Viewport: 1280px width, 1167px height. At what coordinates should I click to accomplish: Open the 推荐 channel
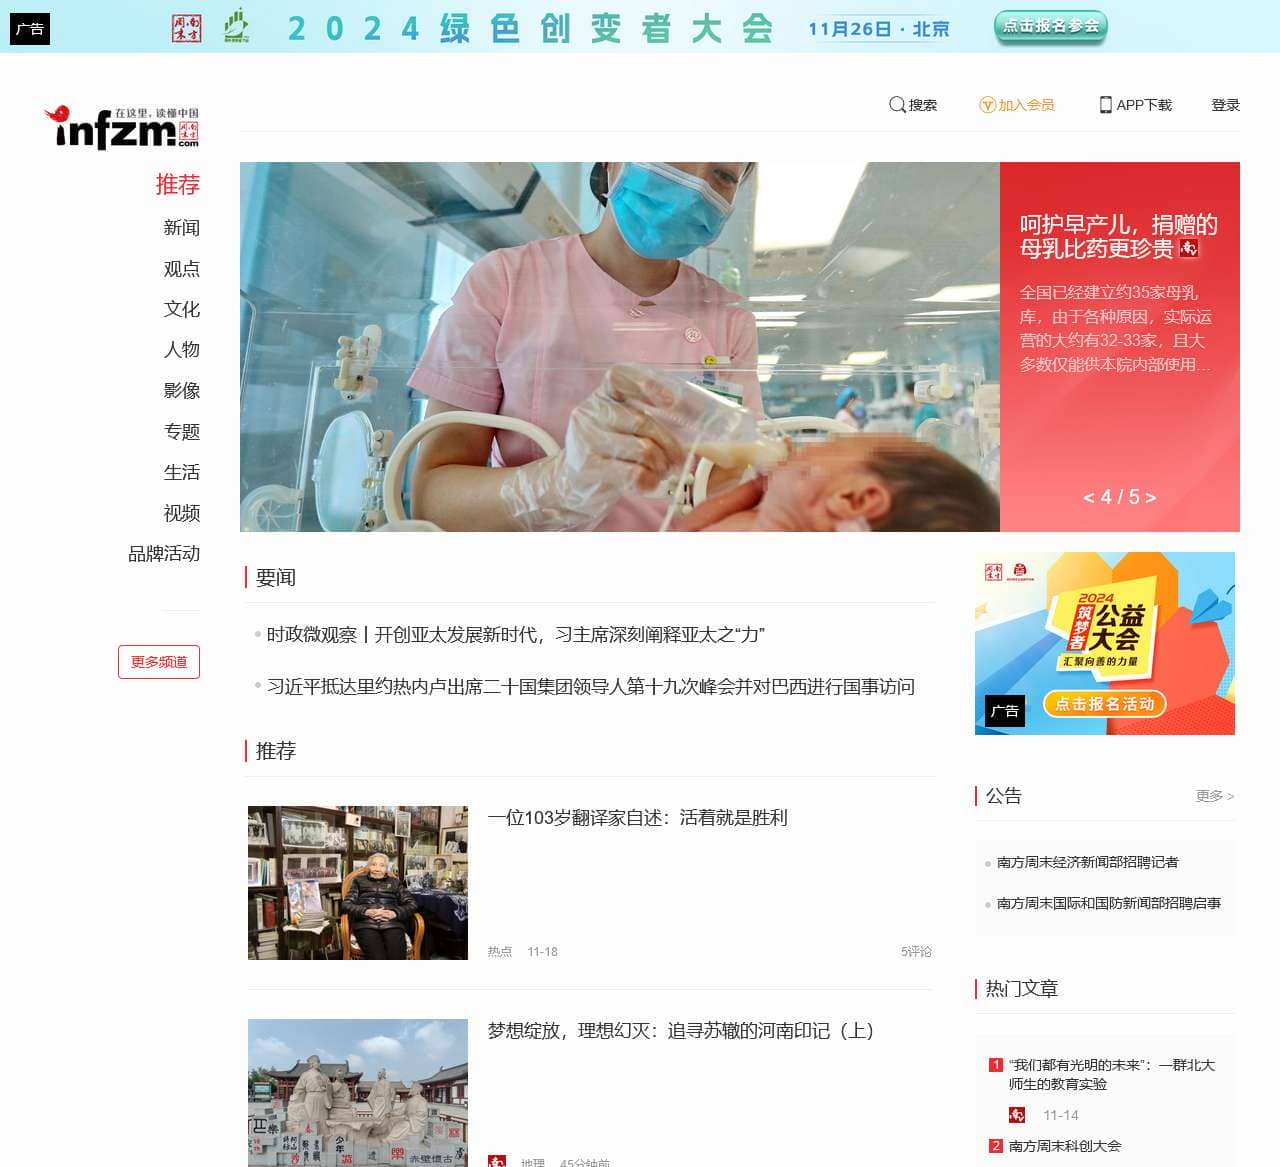pos(178,184)
